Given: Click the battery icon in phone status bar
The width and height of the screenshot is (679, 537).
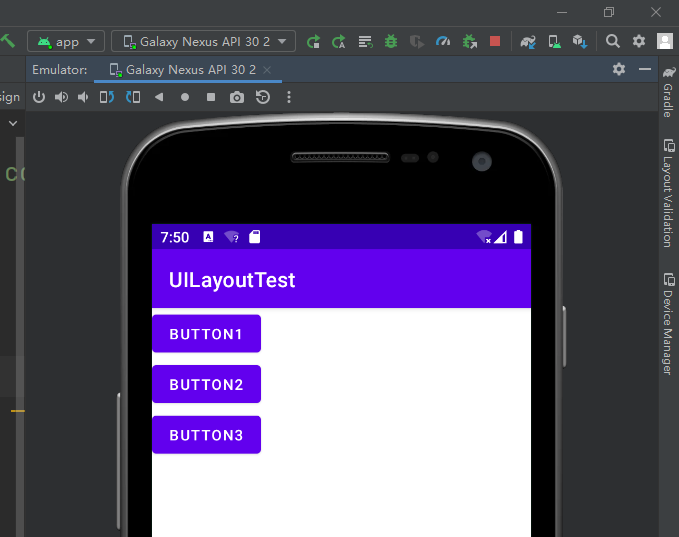Looking at the screenshot, I should (x=518, y=237).
